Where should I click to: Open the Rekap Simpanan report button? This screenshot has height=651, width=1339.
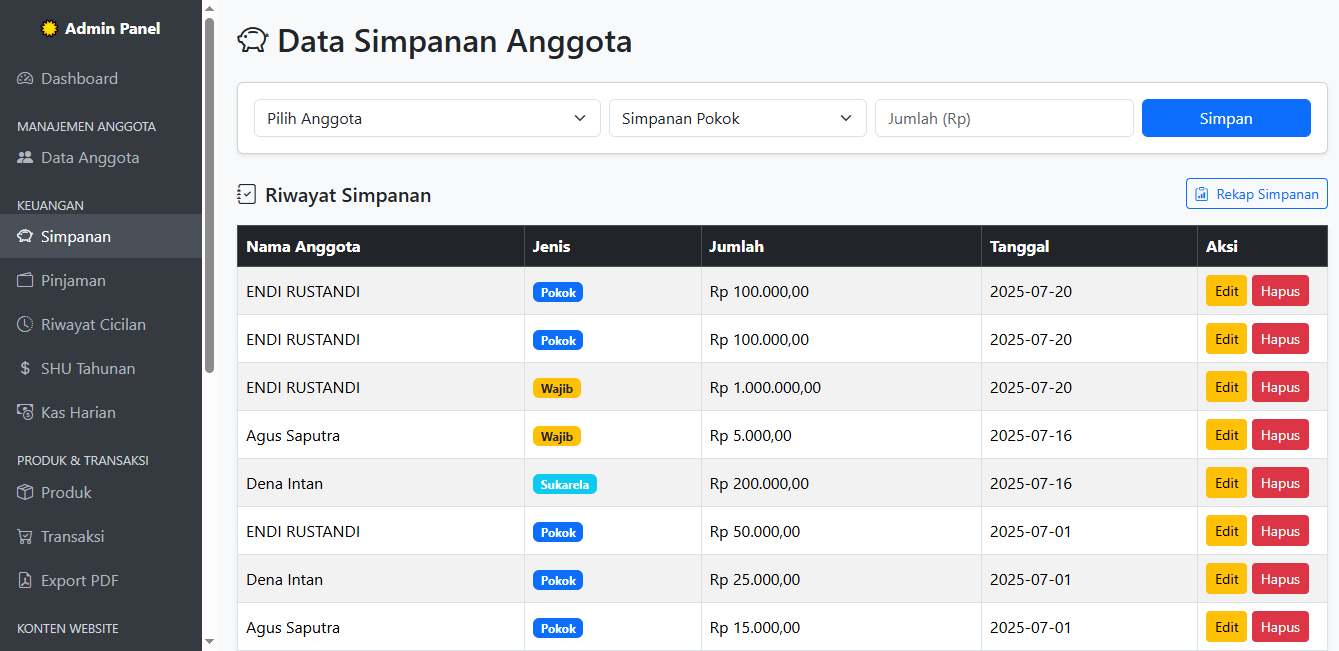pyautogui.click(x=1256, y=194)
